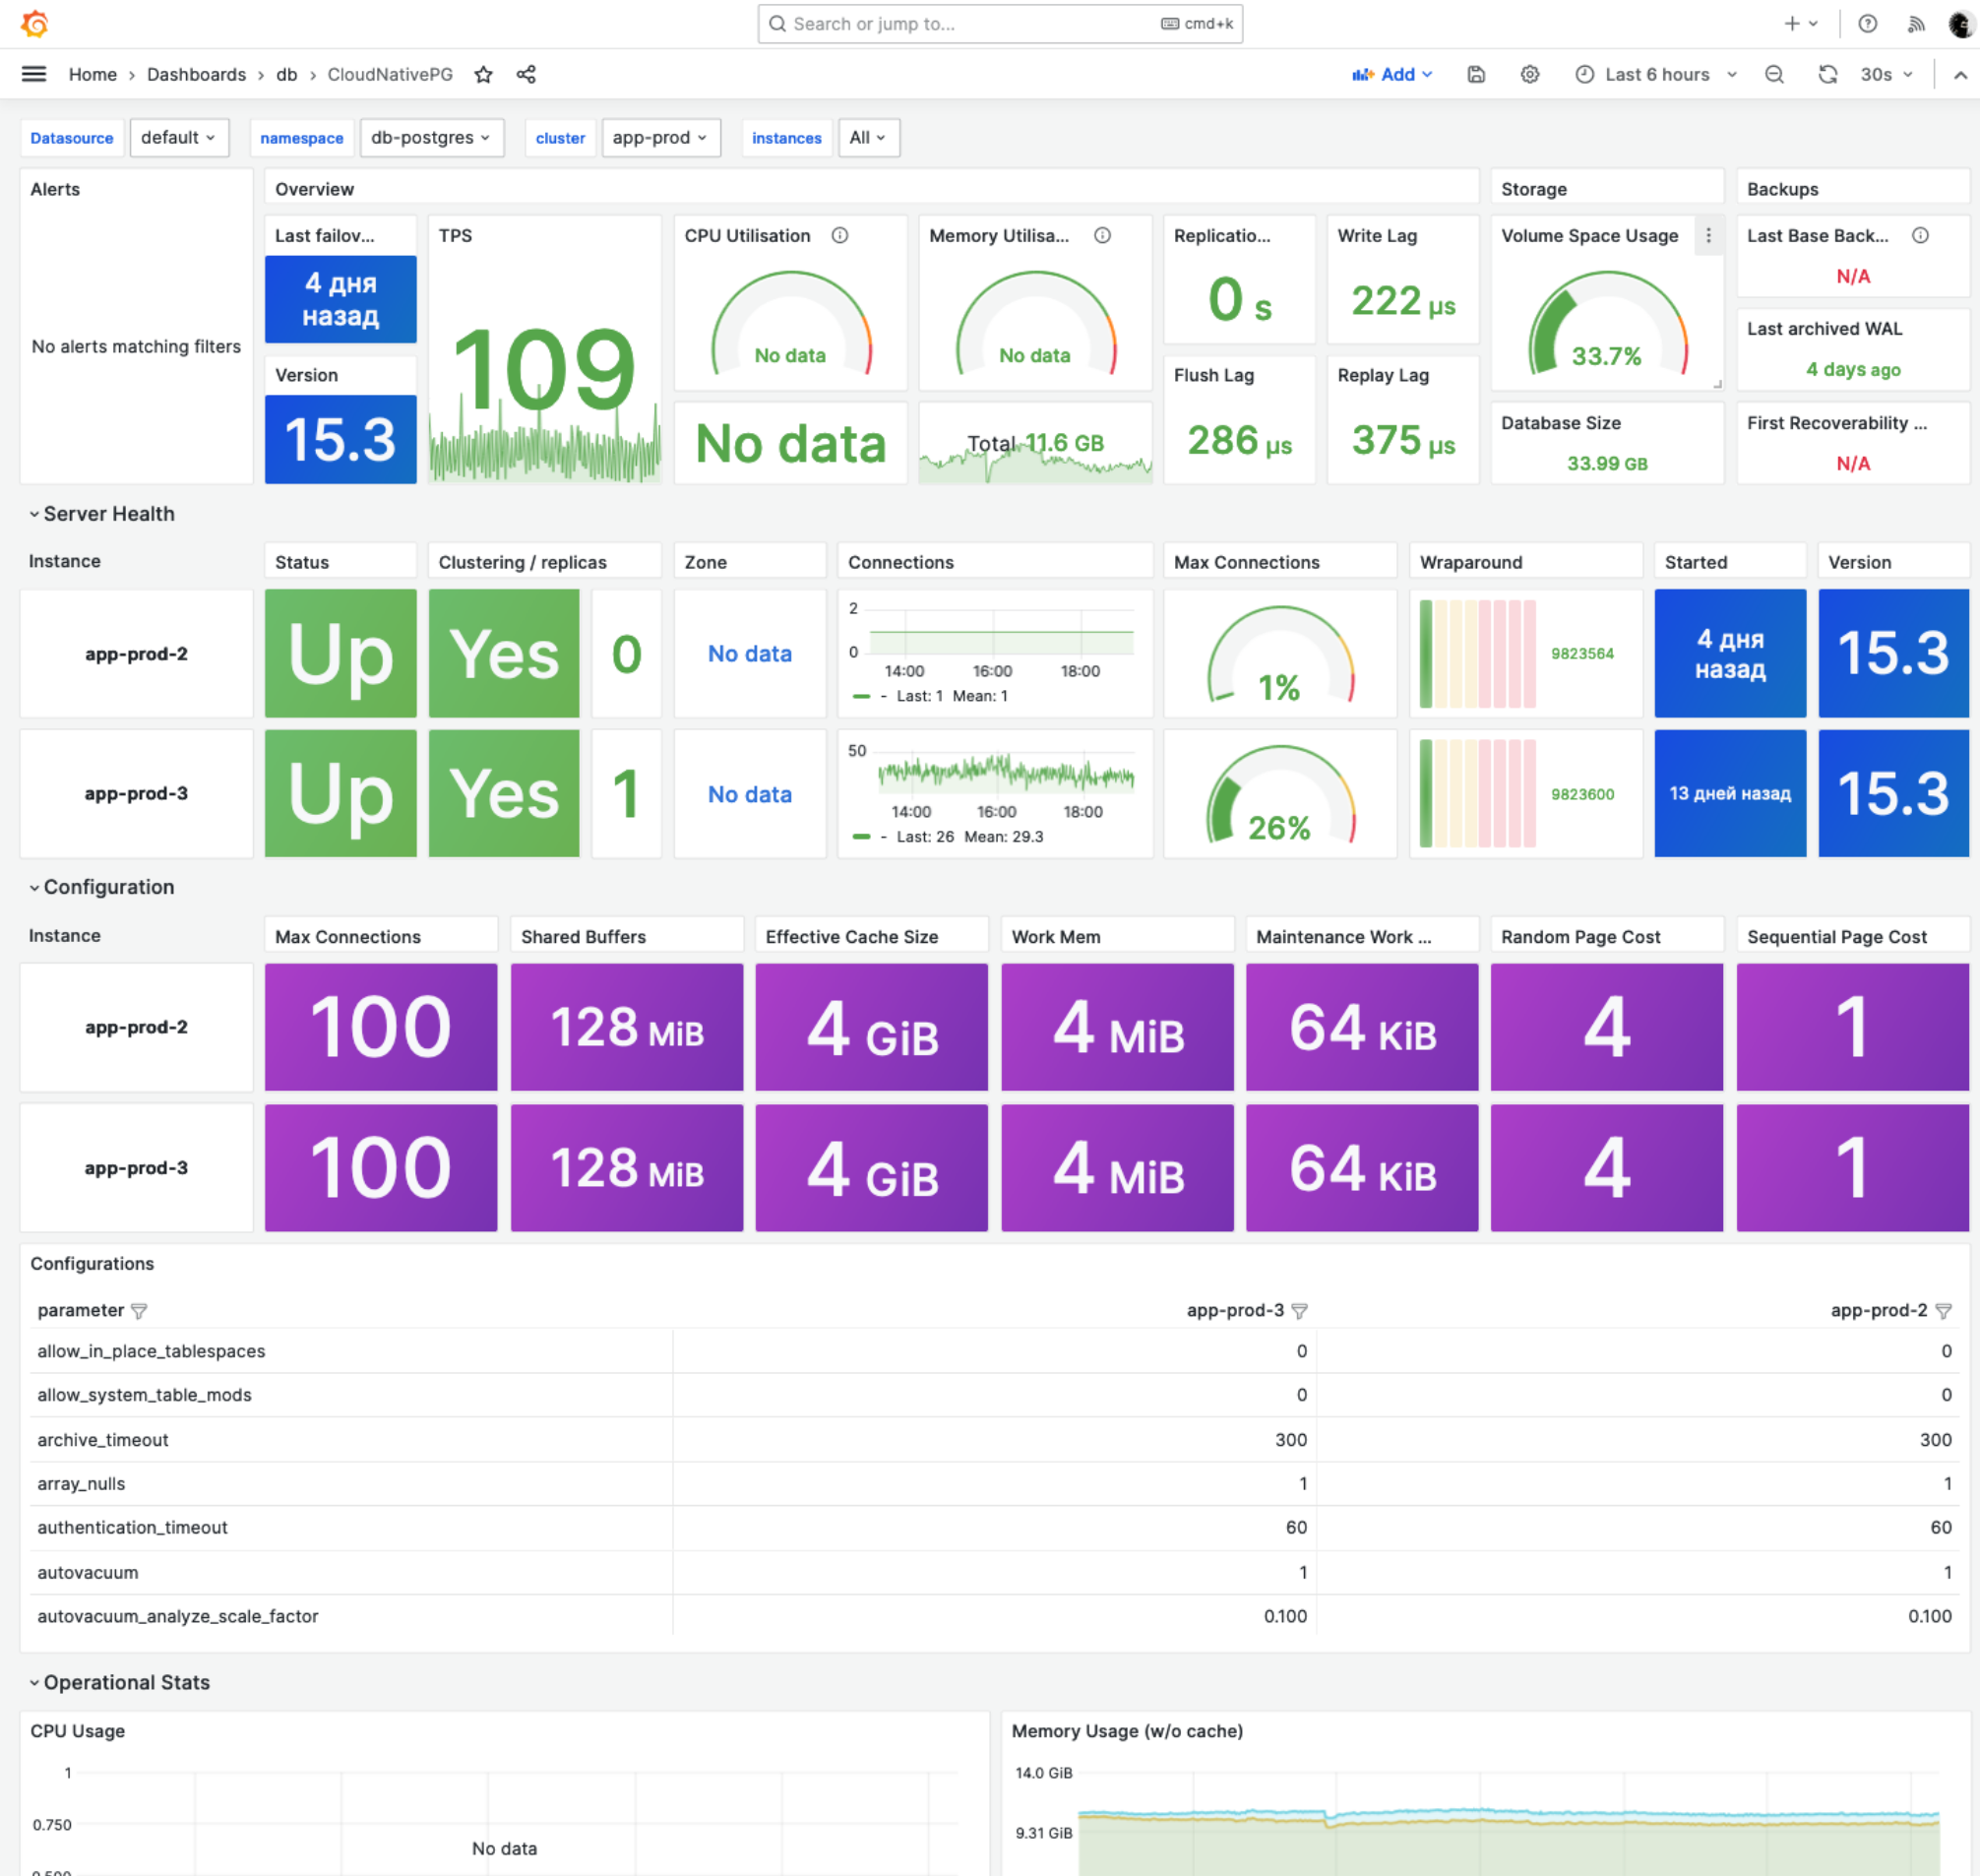Click the zoom out time range icon

tap(1774, 74)
